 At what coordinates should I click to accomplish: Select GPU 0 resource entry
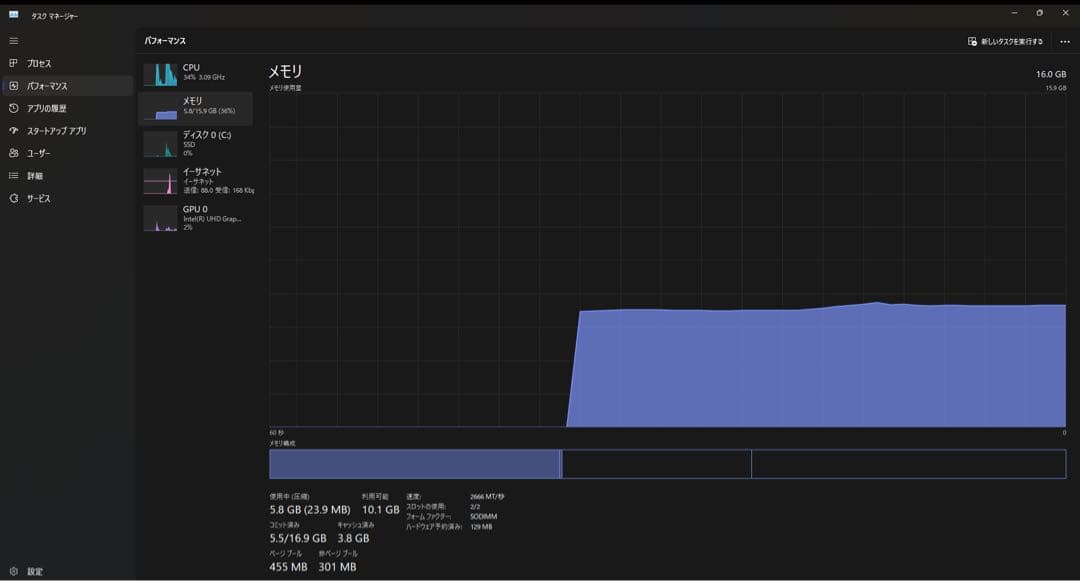coord(196,217)
